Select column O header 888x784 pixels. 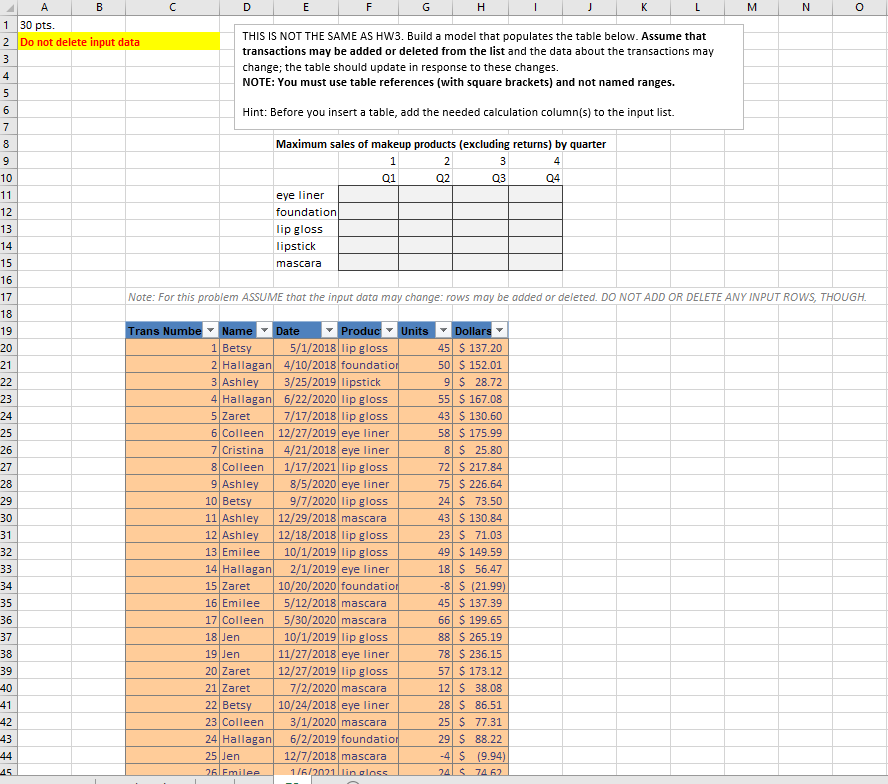(x=859, y=7)
